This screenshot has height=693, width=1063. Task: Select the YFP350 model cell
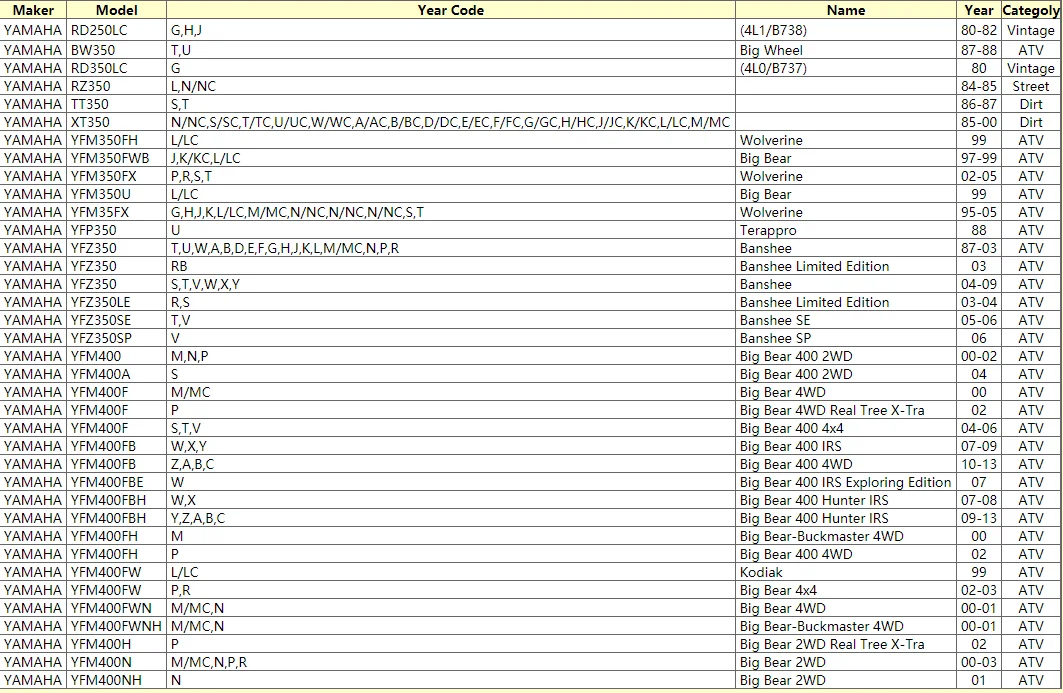pyautogui.click(x=117, y=230)
